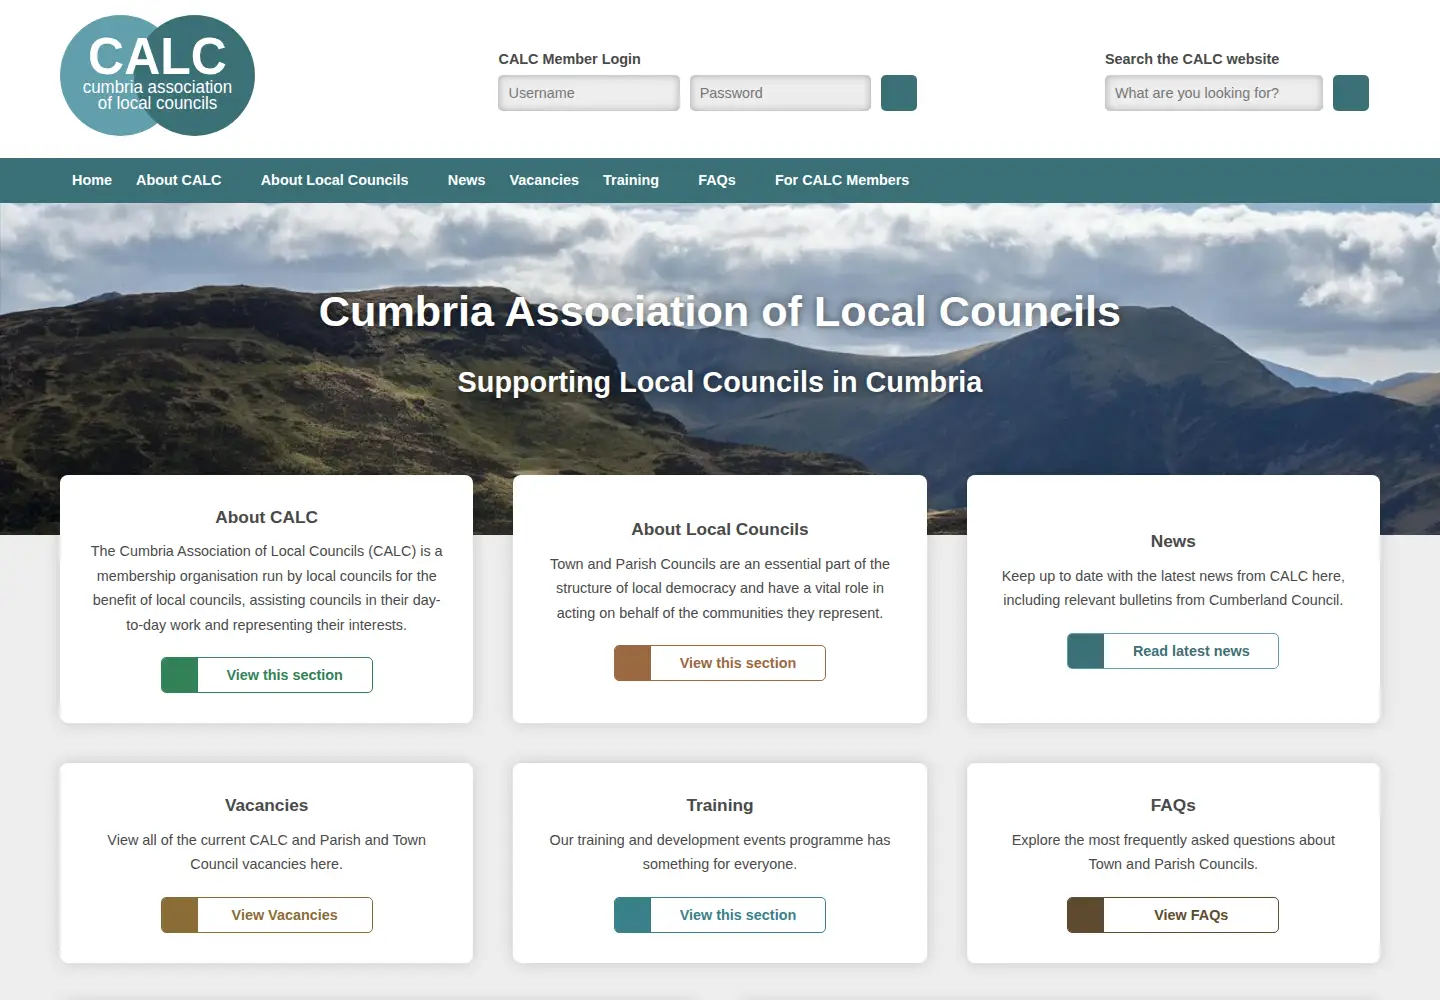Click the 'About CALC' card heading

267,517
